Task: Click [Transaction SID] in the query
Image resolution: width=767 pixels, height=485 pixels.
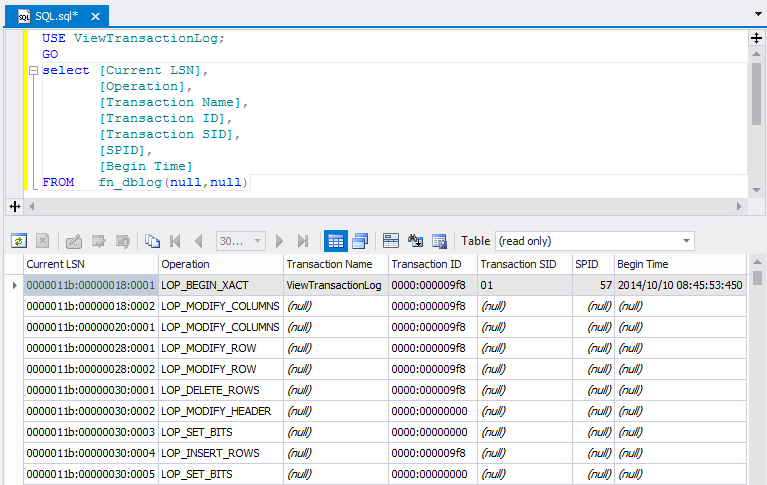Action: (x=166, y=134)
